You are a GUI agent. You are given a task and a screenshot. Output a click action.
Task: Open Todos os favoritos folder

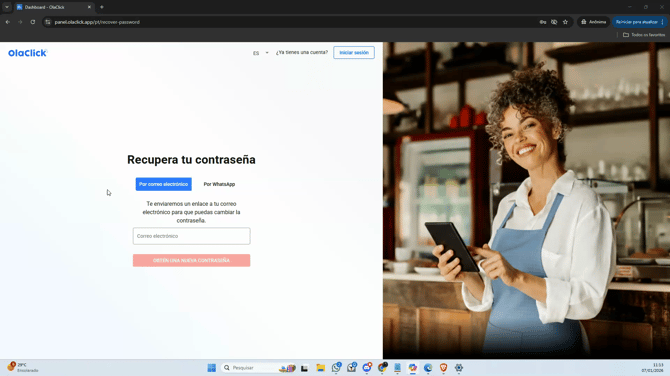point(644,35)
